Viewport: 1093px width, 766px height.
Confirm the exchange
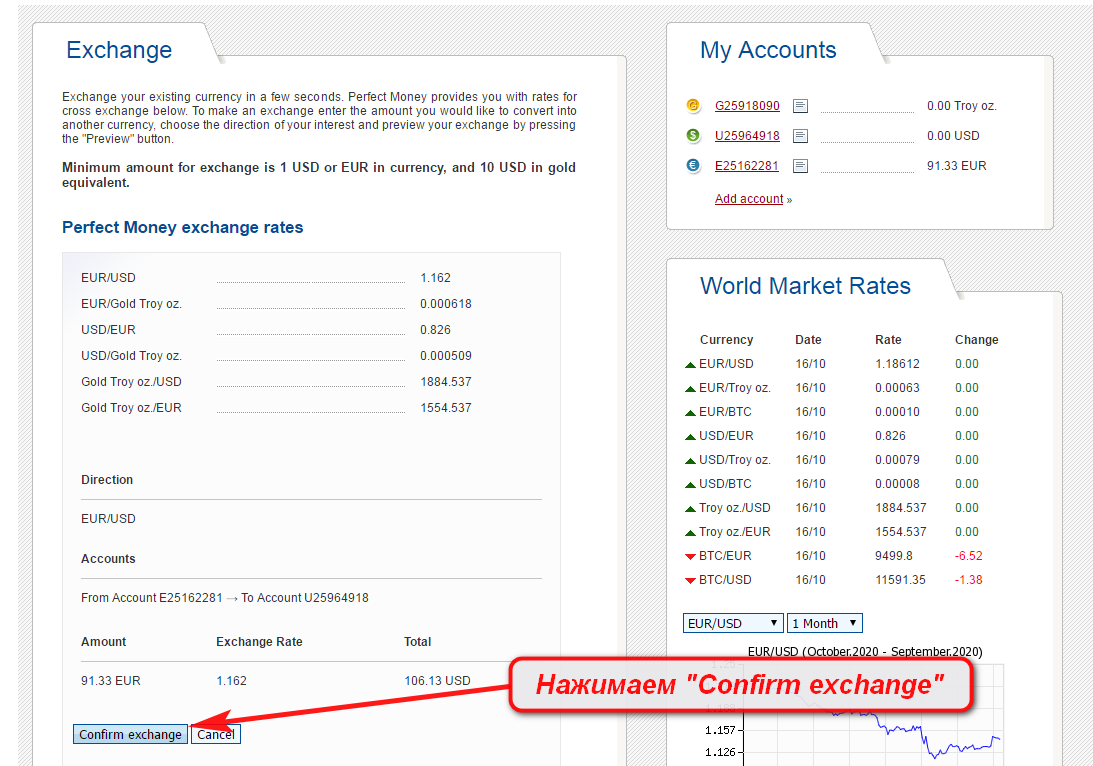point(130,734)
